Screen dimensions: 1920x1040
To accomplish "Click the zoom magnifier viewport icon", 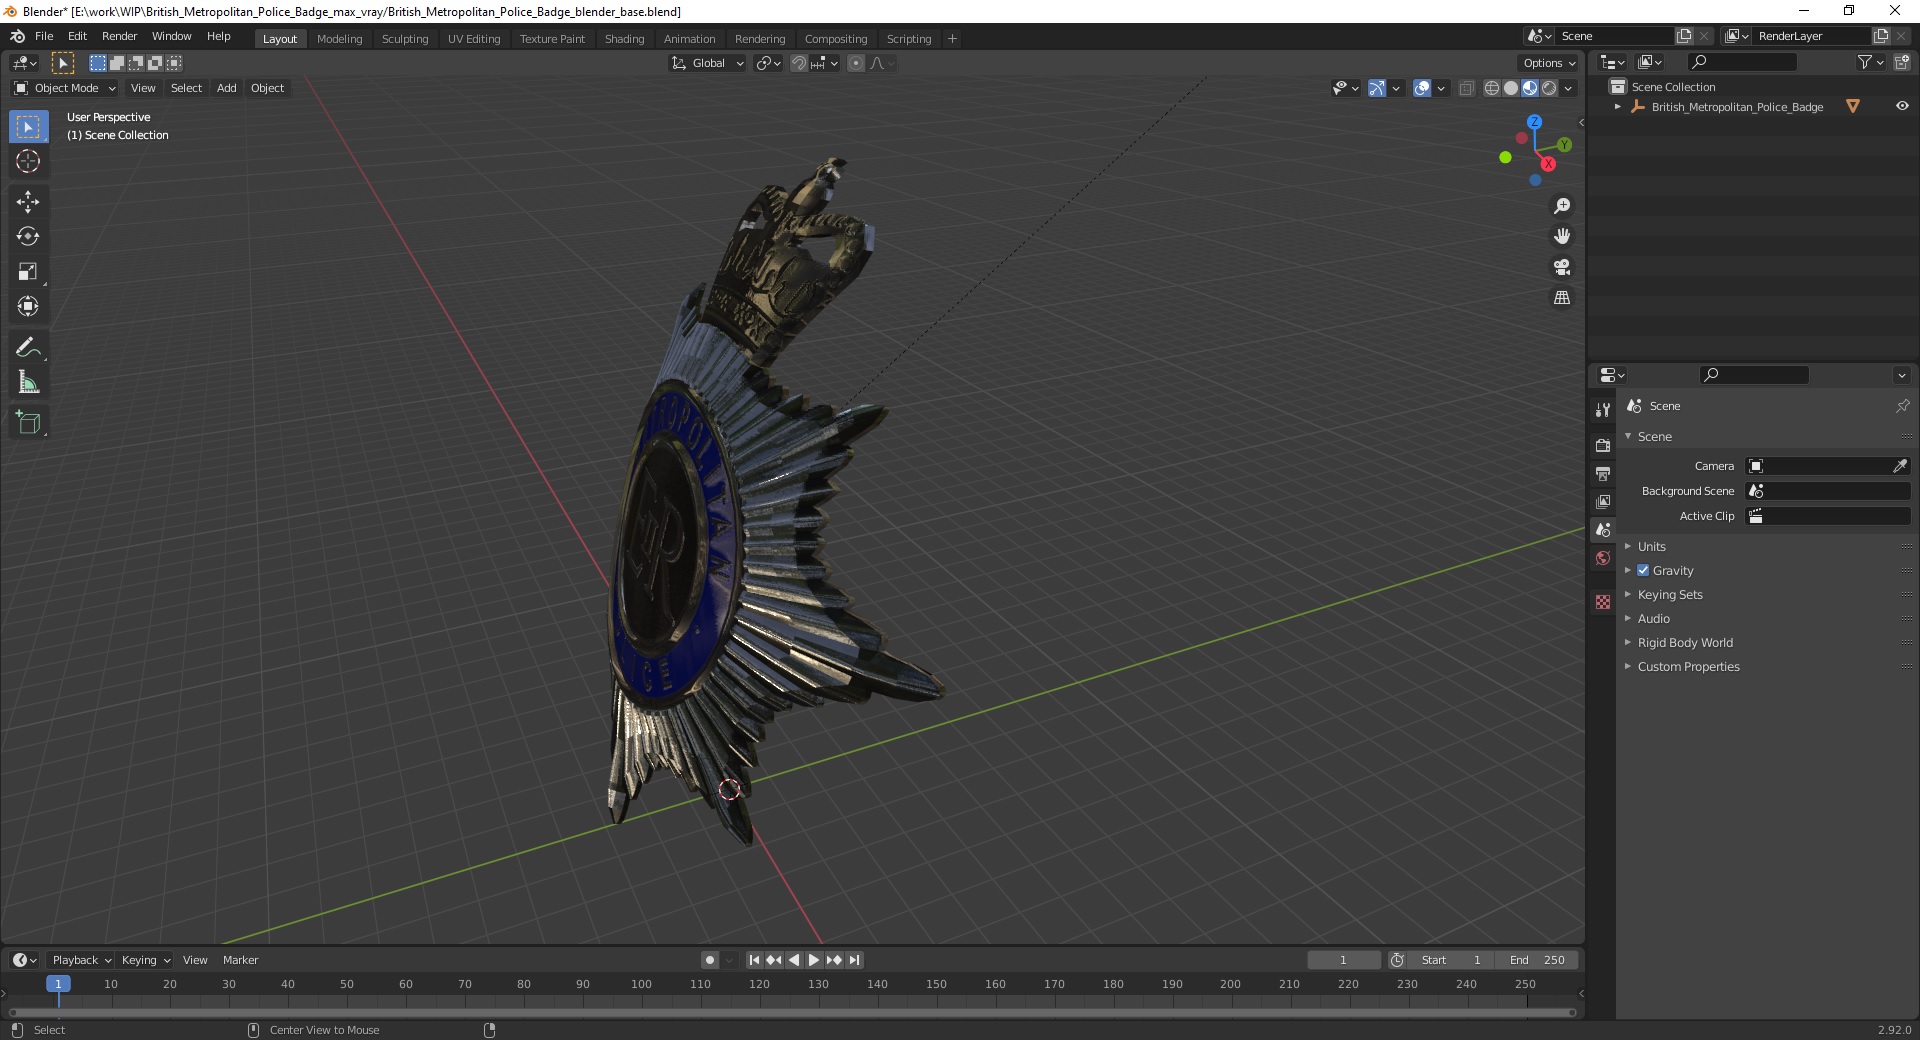I will (x=1562, y=206).
